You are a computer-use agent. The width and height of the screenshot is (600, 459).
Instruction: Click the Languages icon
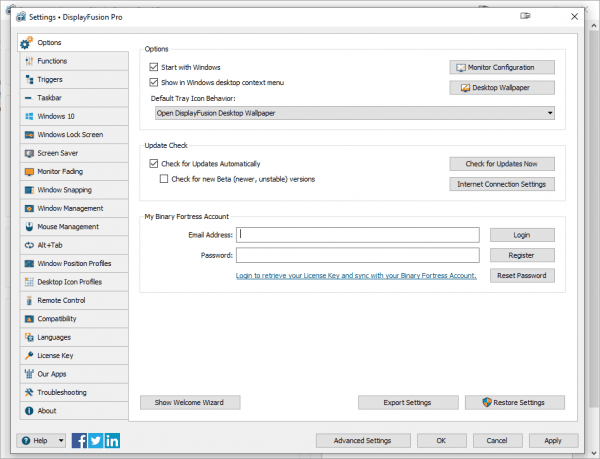tap(29, 337)
